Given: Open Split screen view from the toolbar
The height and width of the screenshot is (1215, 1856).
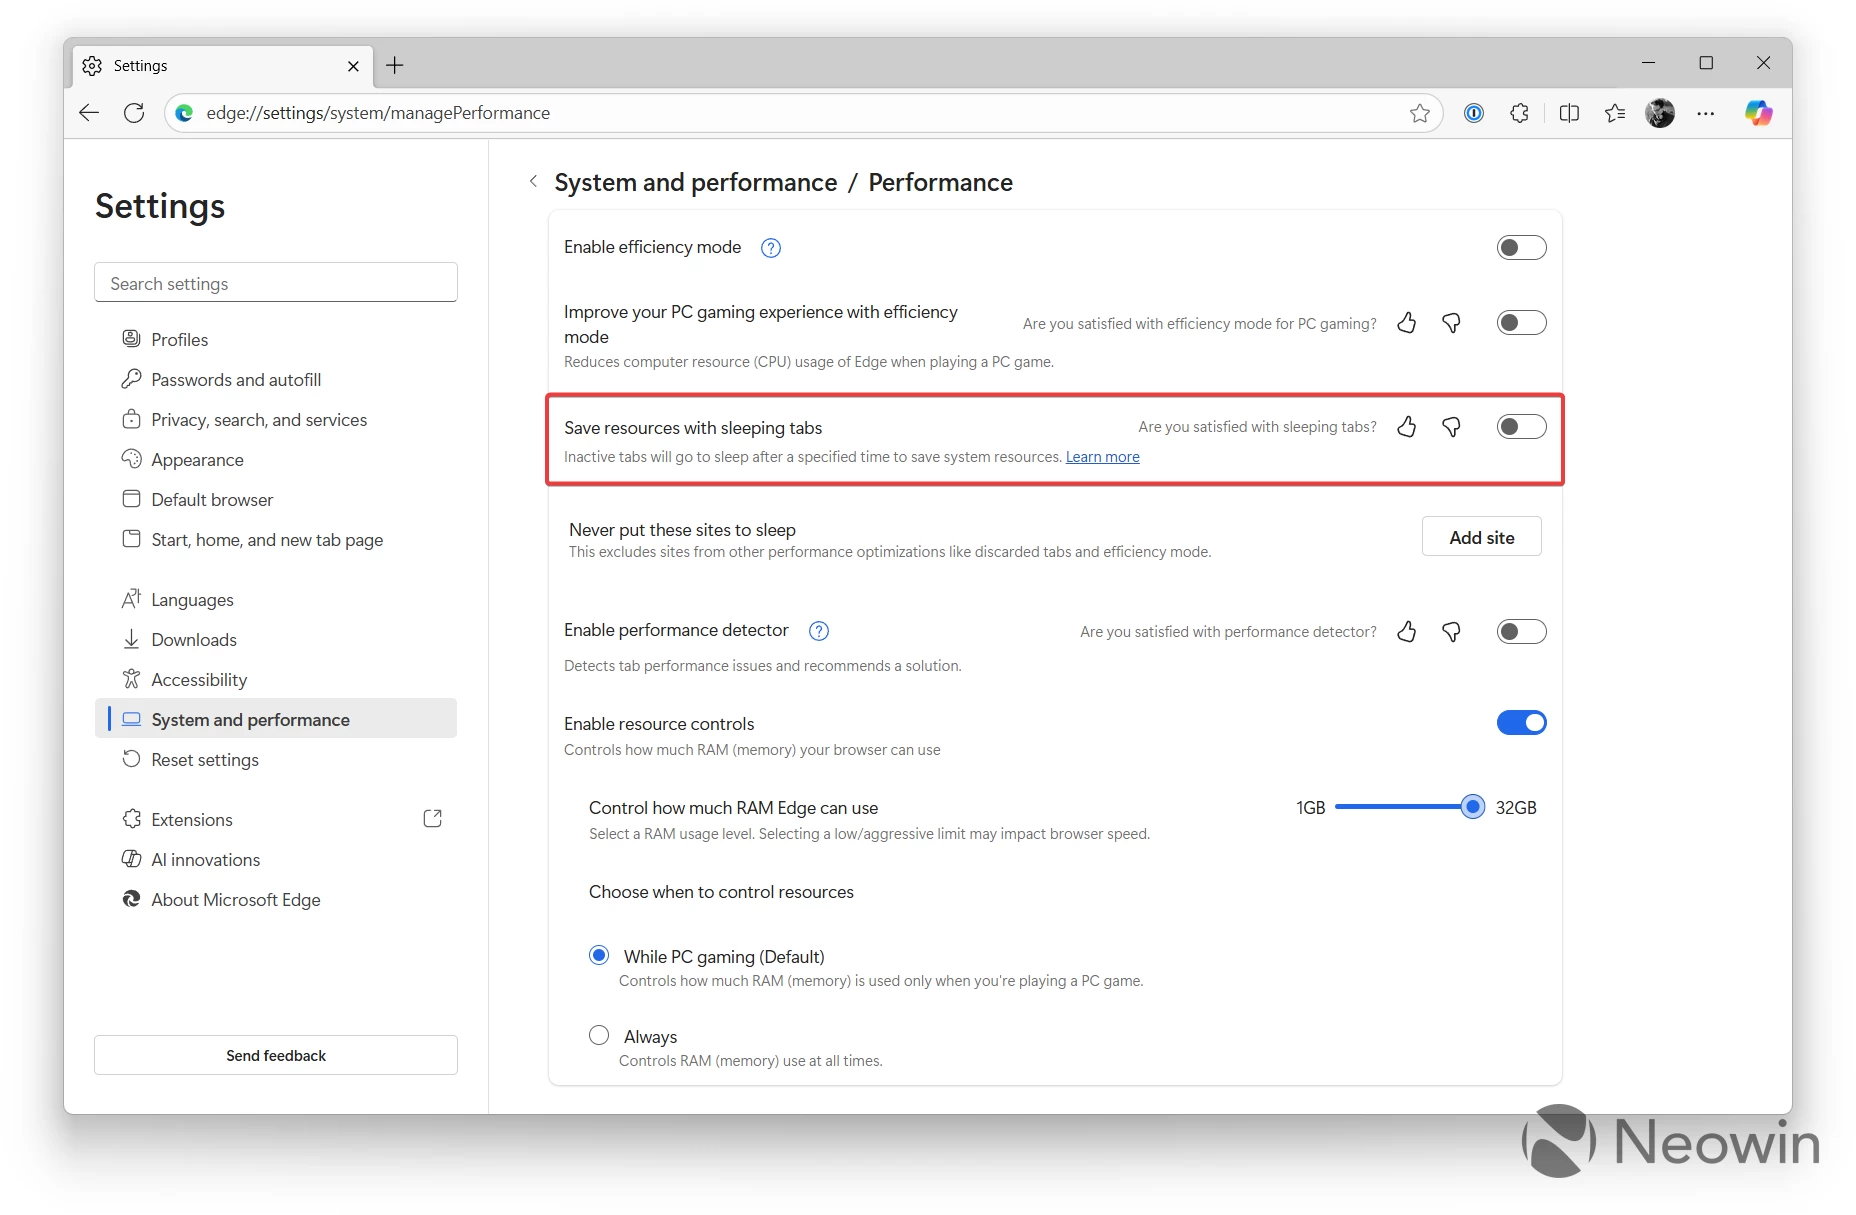Looking at the screenshot, I should click(x=1569, y=113).
